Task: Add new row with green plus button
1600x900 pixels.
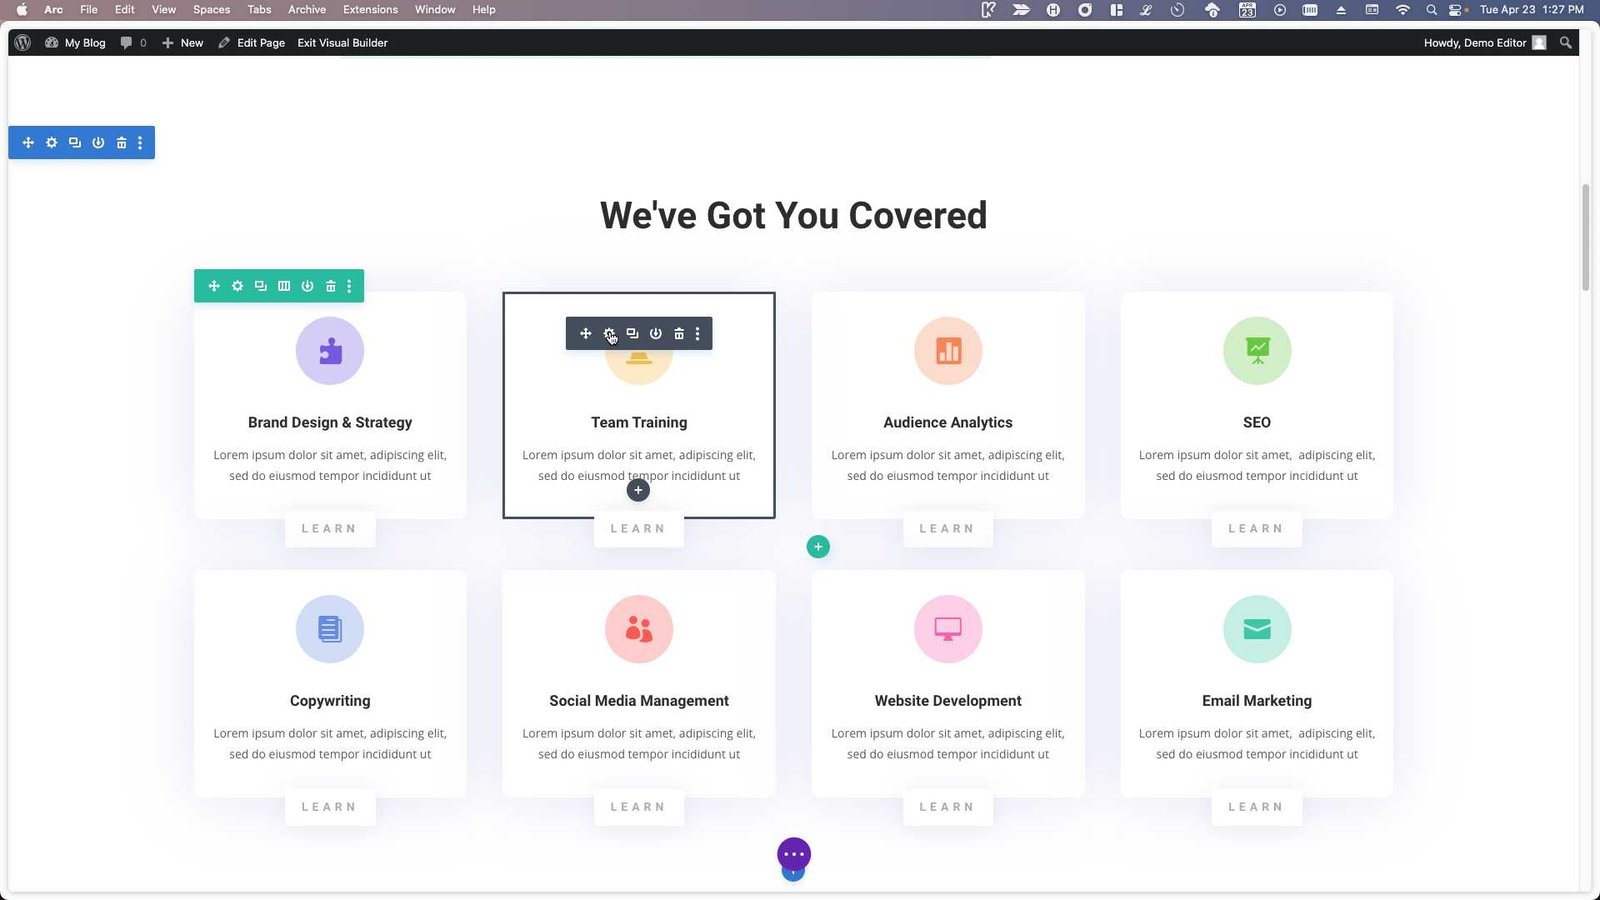Action: (x=818, y=547)
